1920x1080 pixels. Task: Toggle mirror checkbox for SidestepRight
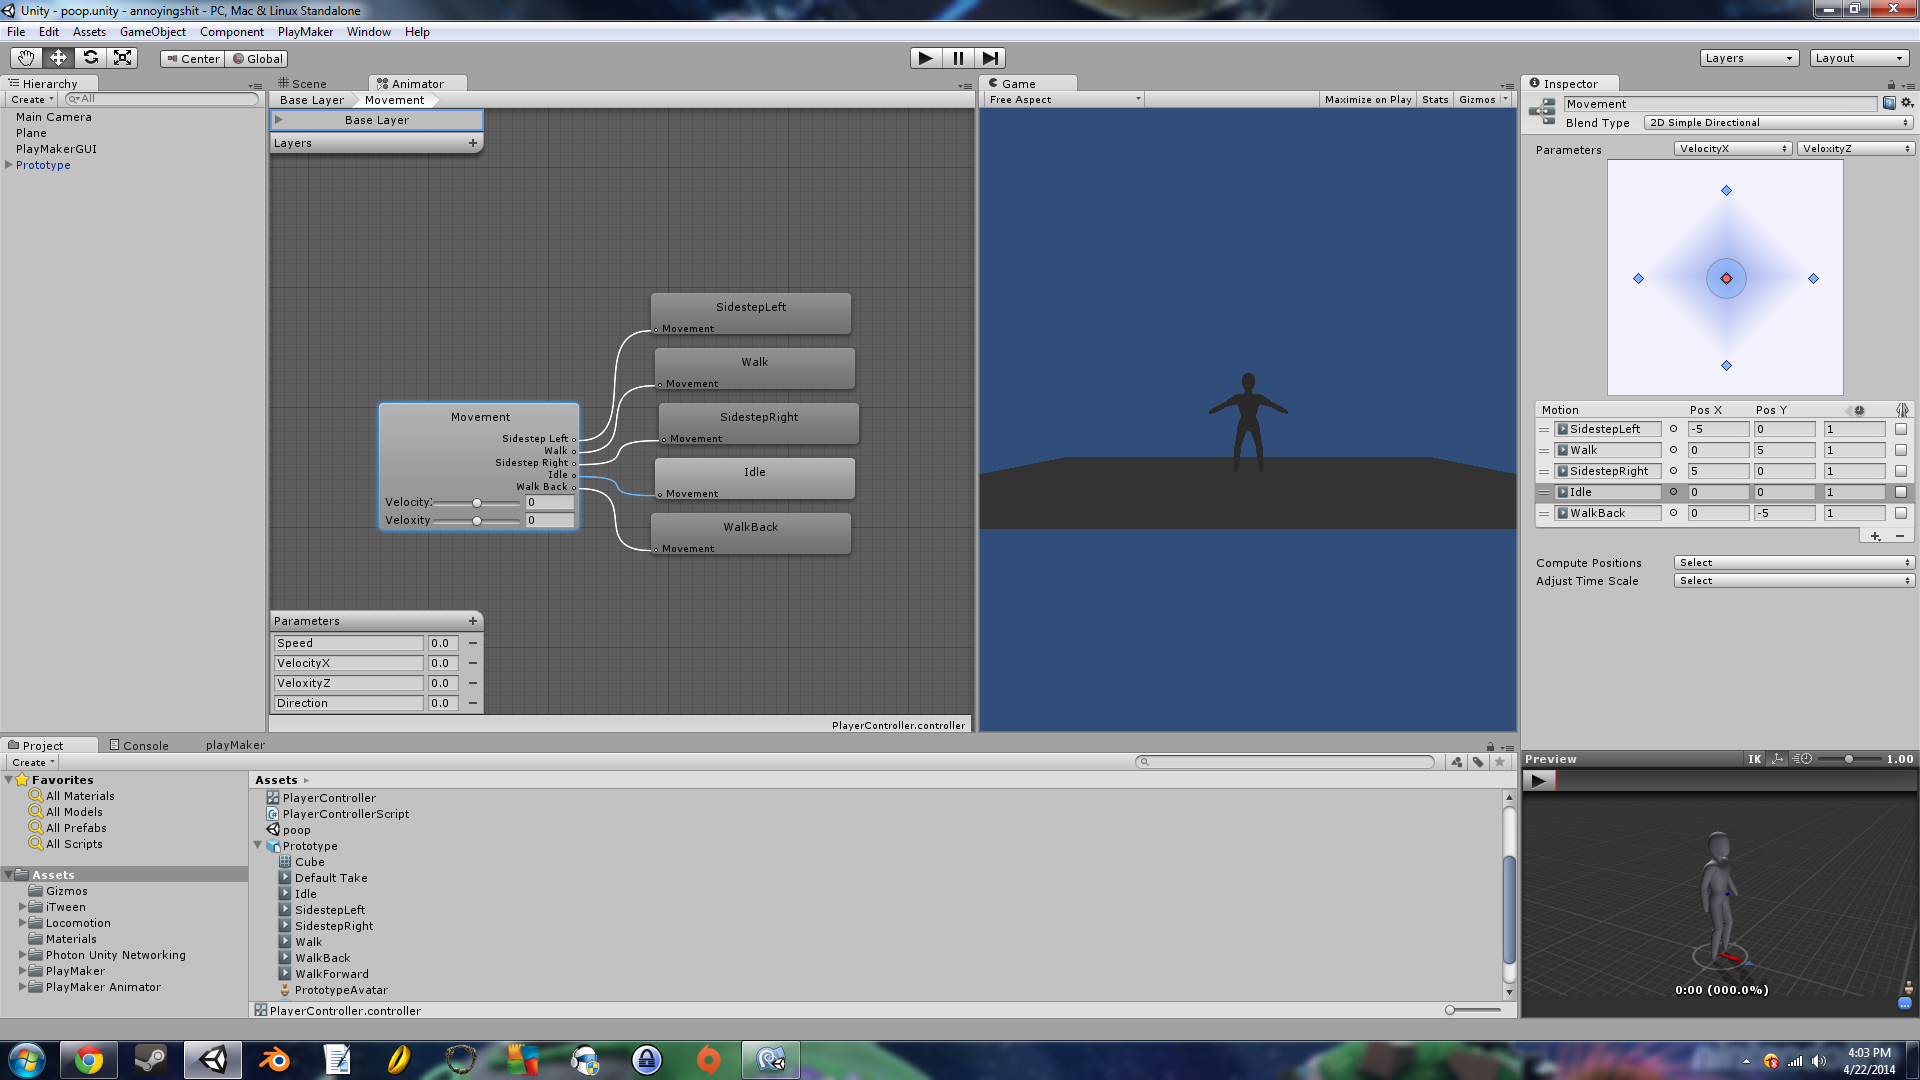(x=1901, y=471)
